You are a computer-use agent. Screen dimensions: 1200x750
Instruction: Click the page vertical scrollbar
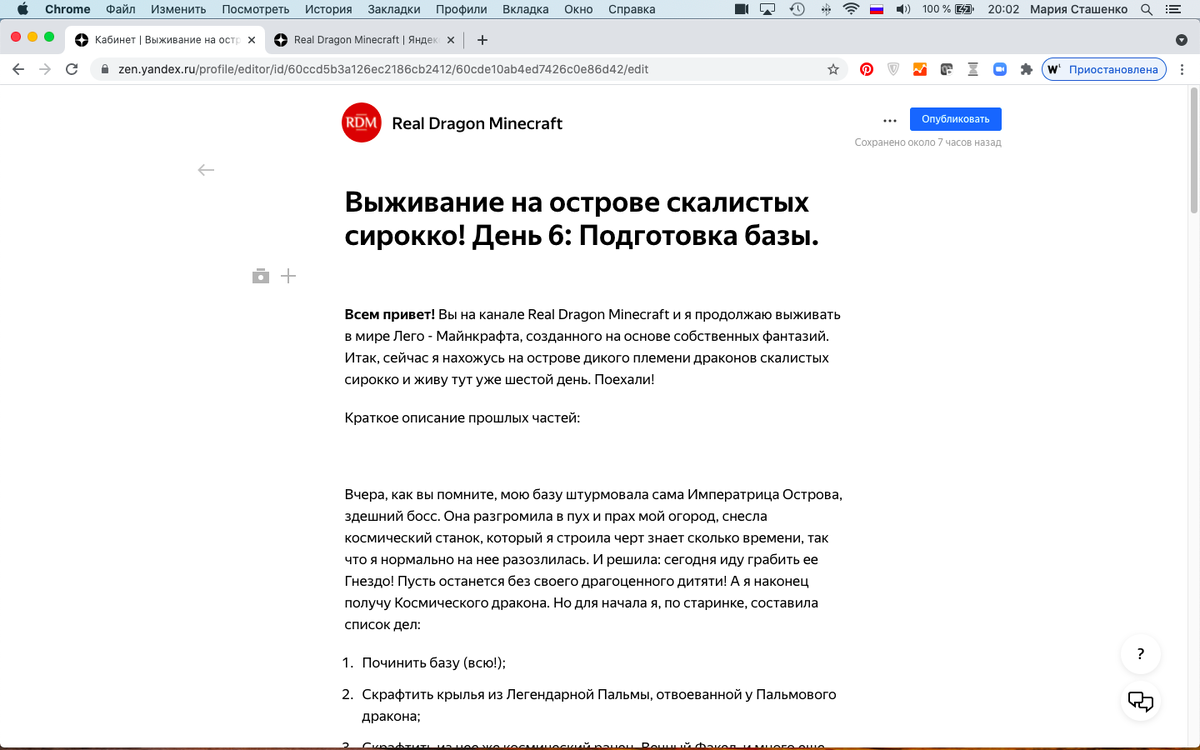(1194, 150)
